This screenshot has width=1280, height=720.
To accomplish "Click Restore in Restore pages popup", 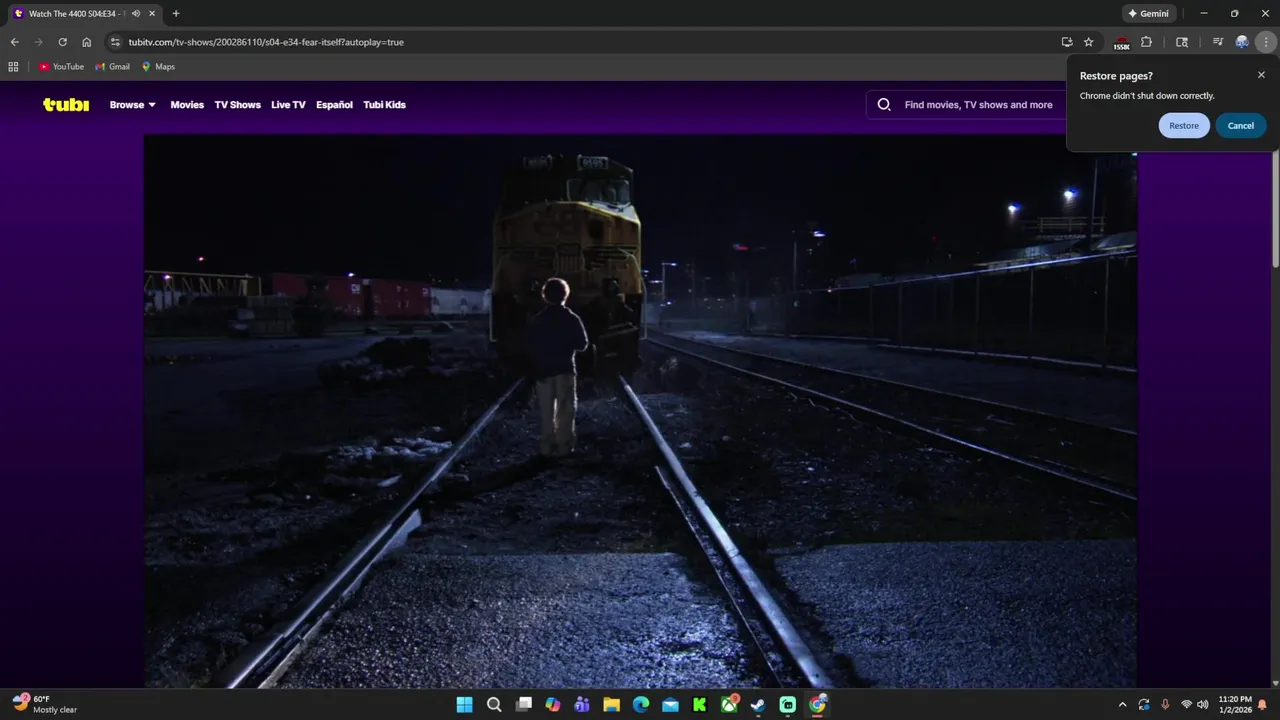I will tap(1184, 126).
